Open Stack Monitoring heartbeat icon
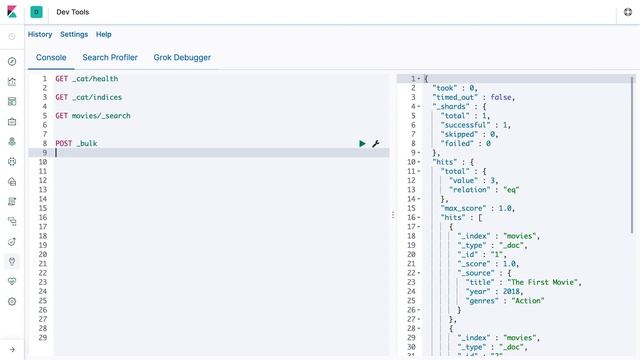 click(12, 282)
